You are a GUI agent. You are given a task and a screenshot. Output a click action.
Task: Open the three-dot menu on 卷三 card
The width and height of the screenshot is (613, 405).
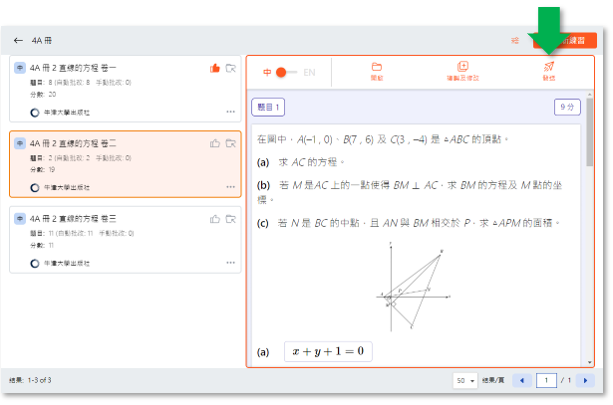pyautogui.click(x=231, y=263)
